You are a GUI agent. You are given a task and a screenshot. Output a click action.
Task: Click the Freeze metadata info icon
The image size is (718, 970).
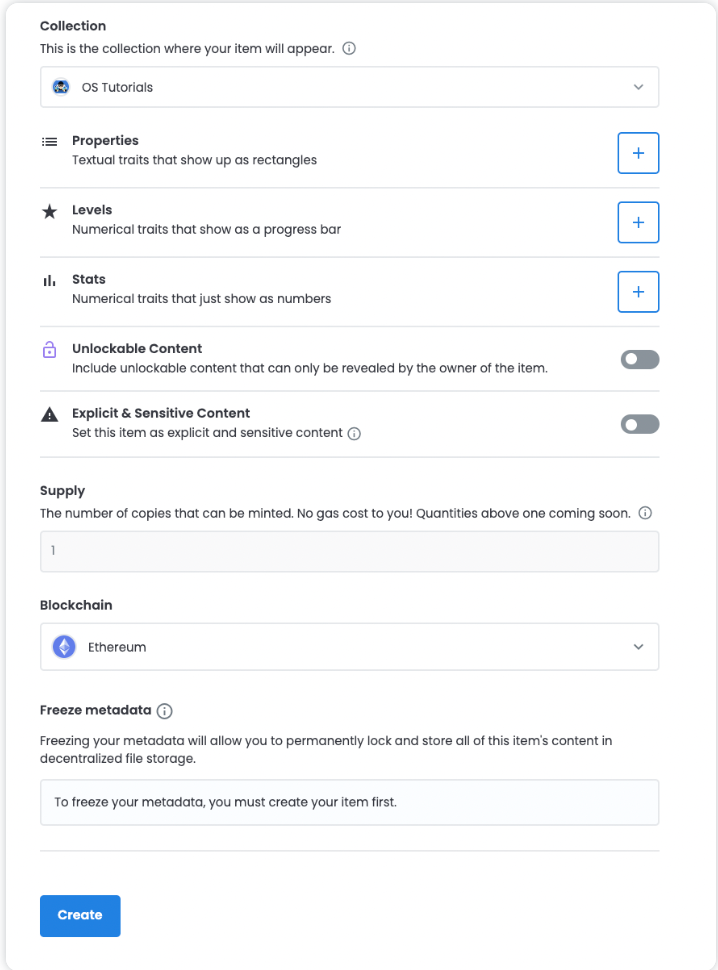click(165, 711)
